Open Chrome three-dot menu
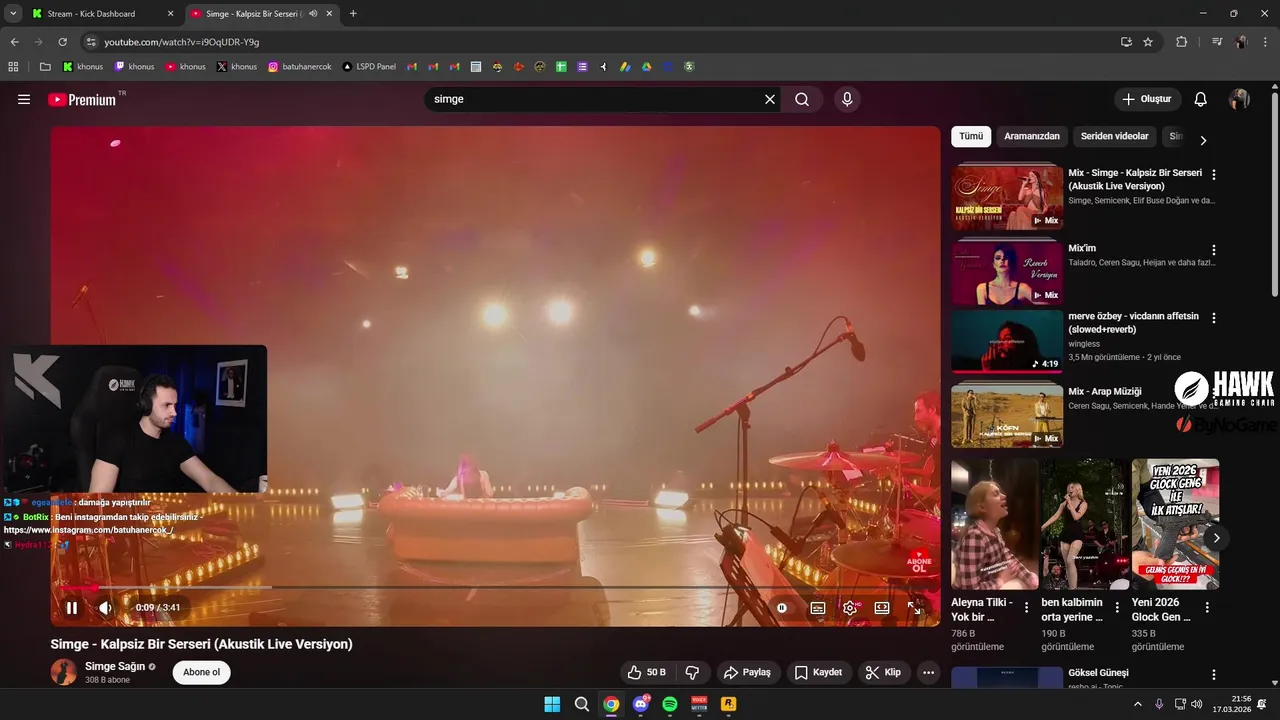Image resolution: width=1280 pixels, height=720 pixels. coord(1265,42)
